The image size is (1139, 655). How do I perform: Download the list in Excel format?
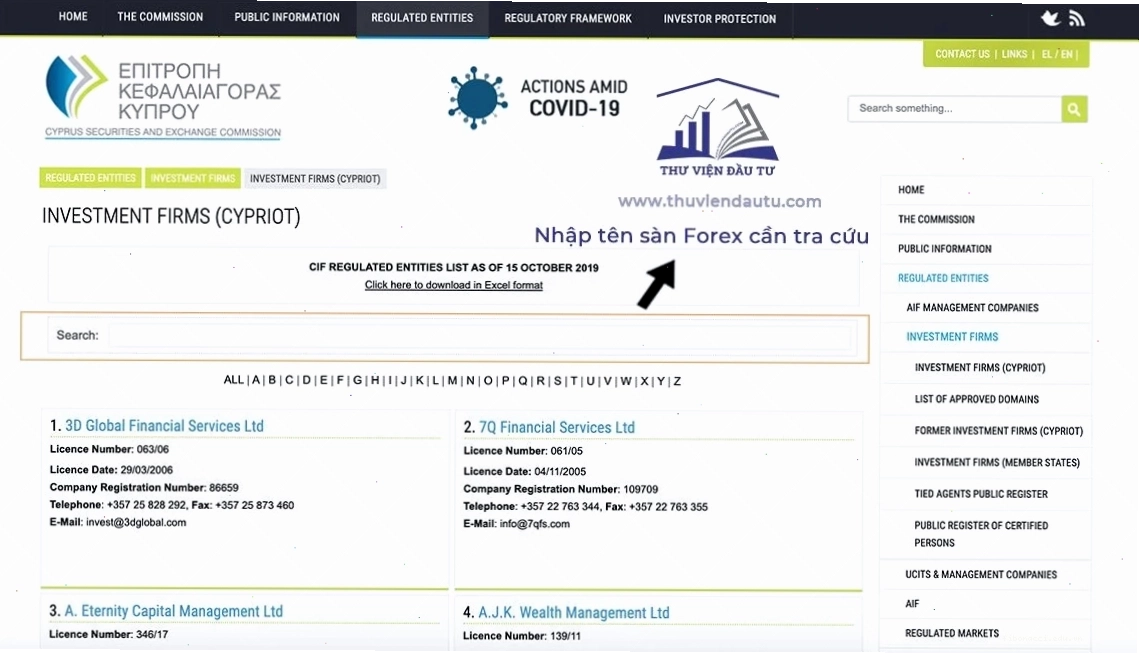(453, 285)
